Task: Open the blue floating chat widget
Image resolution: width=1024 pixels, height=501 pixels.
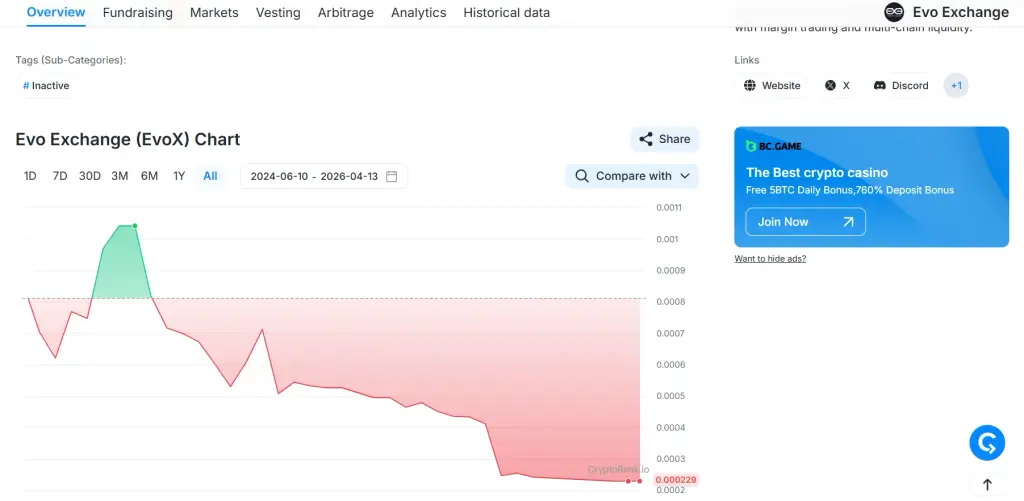Action: click(987, 443)
